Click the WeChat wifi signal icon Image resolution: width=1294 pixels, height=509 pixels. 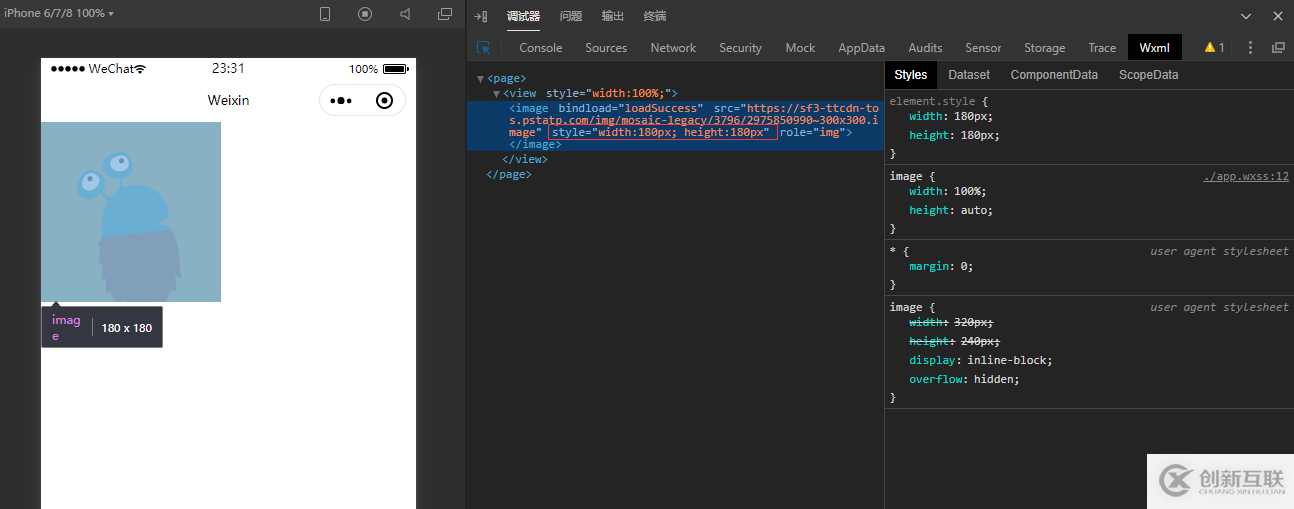coord(140,69)
